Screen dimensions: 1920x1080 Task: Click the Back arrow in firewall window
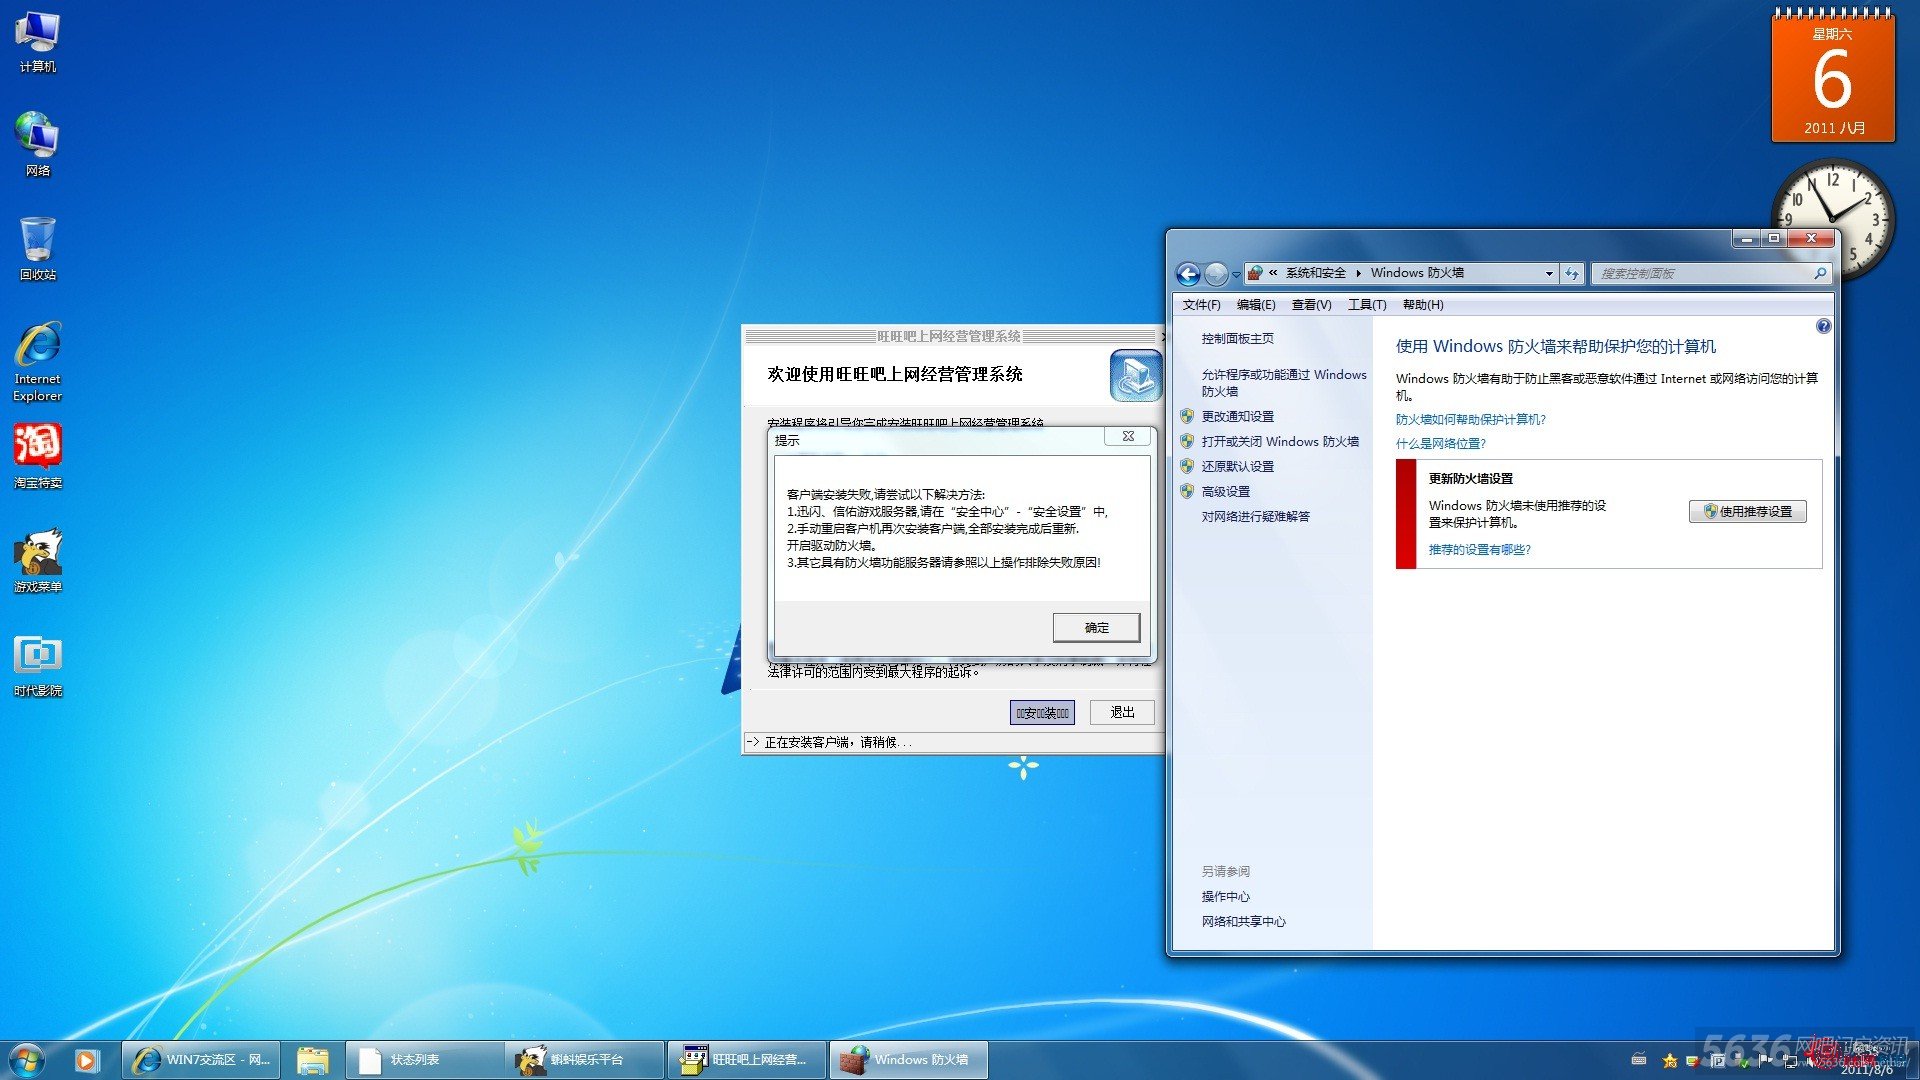[1188, 274]
